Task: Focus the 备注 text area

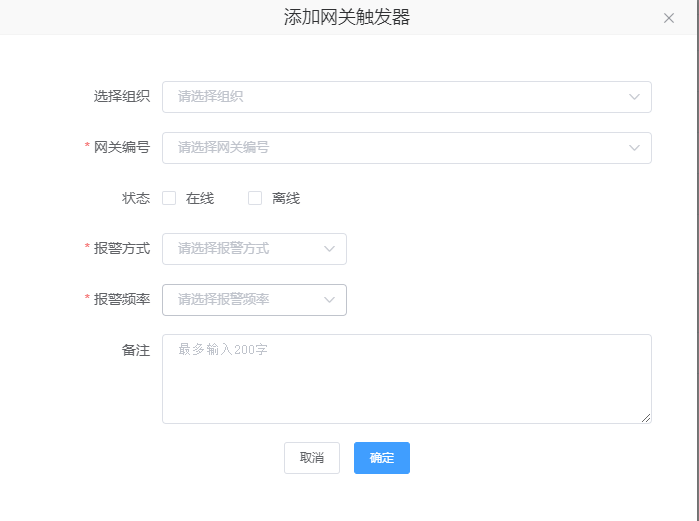Action: (405, 379)
